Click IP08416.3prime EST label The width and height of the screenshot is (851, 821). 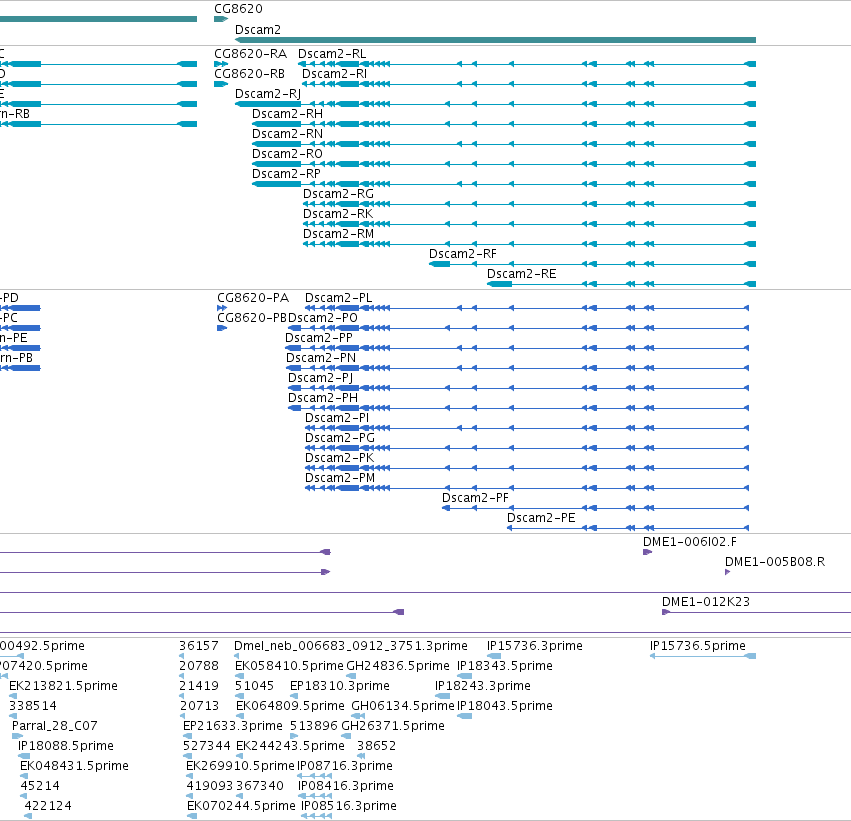coord(346,786)
